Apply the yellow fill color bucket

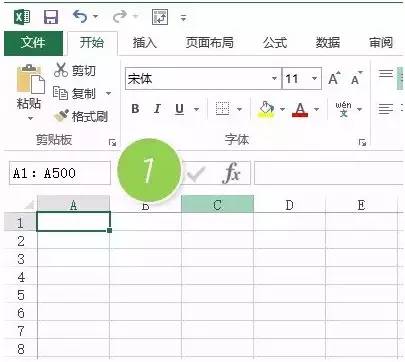click(x=266, y=109)
